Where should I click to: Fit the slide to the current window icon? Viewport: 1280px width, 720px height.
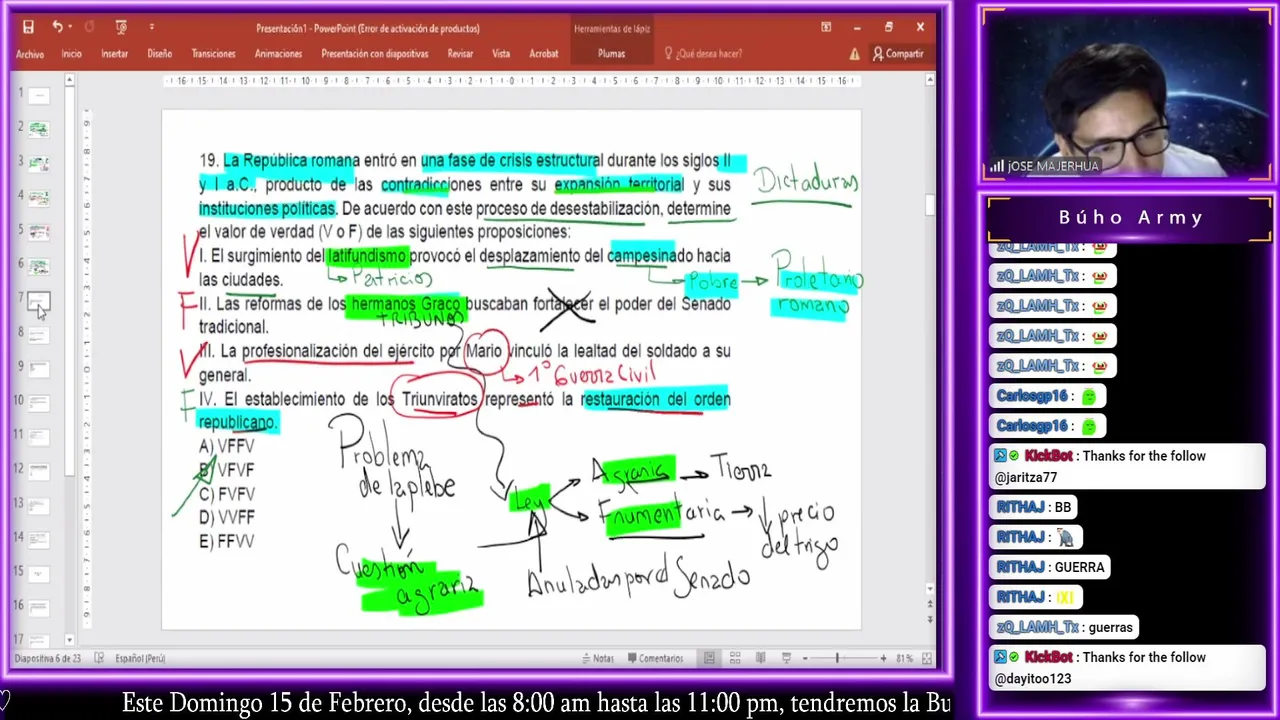click(x=926, y=658)
